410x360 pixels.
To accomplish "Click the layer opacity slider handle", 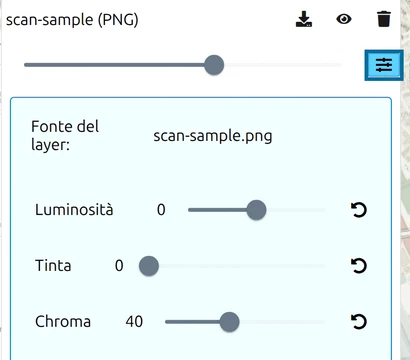I will tap(214, 65).
